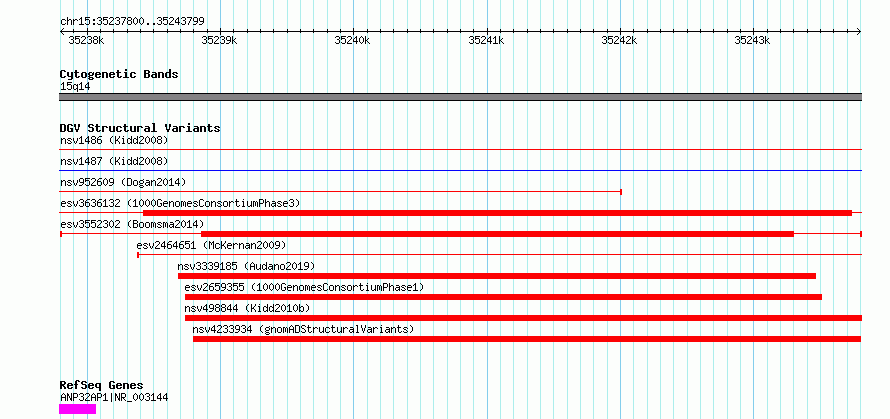Click the chr15:35237800..35243799 coordinate label

[x=132, y=22]
